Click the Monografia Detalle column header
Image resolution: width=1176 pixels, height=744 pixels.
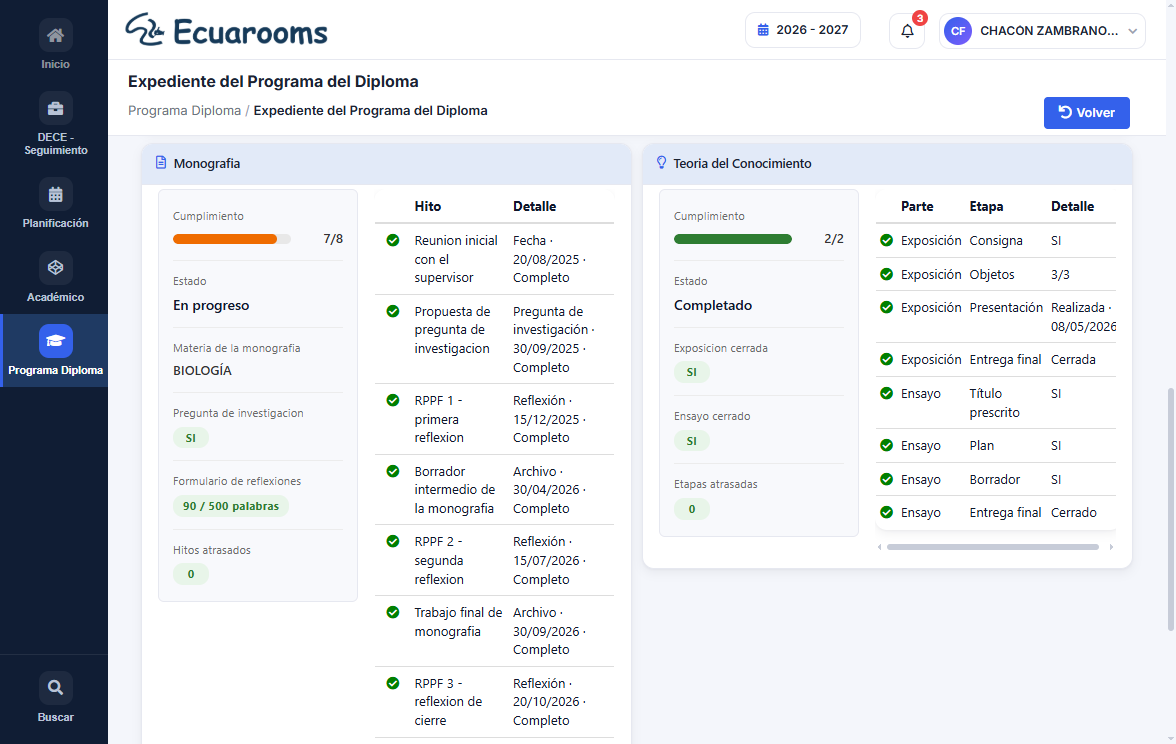535,206
